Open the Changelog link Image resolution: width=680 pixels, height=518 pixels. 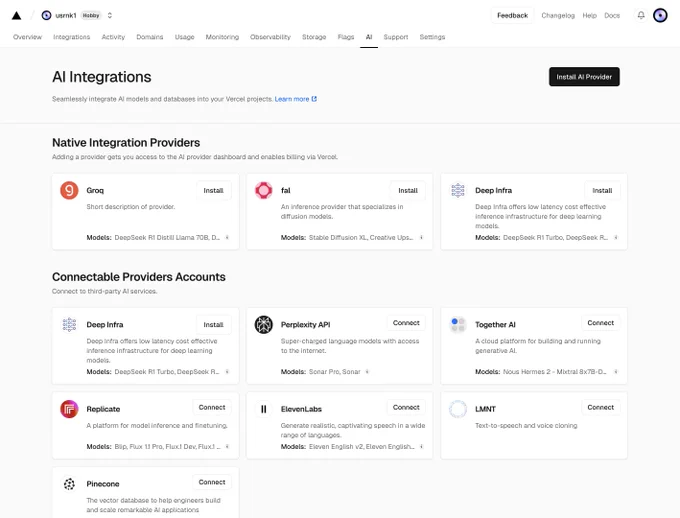(x=558, y=16)
